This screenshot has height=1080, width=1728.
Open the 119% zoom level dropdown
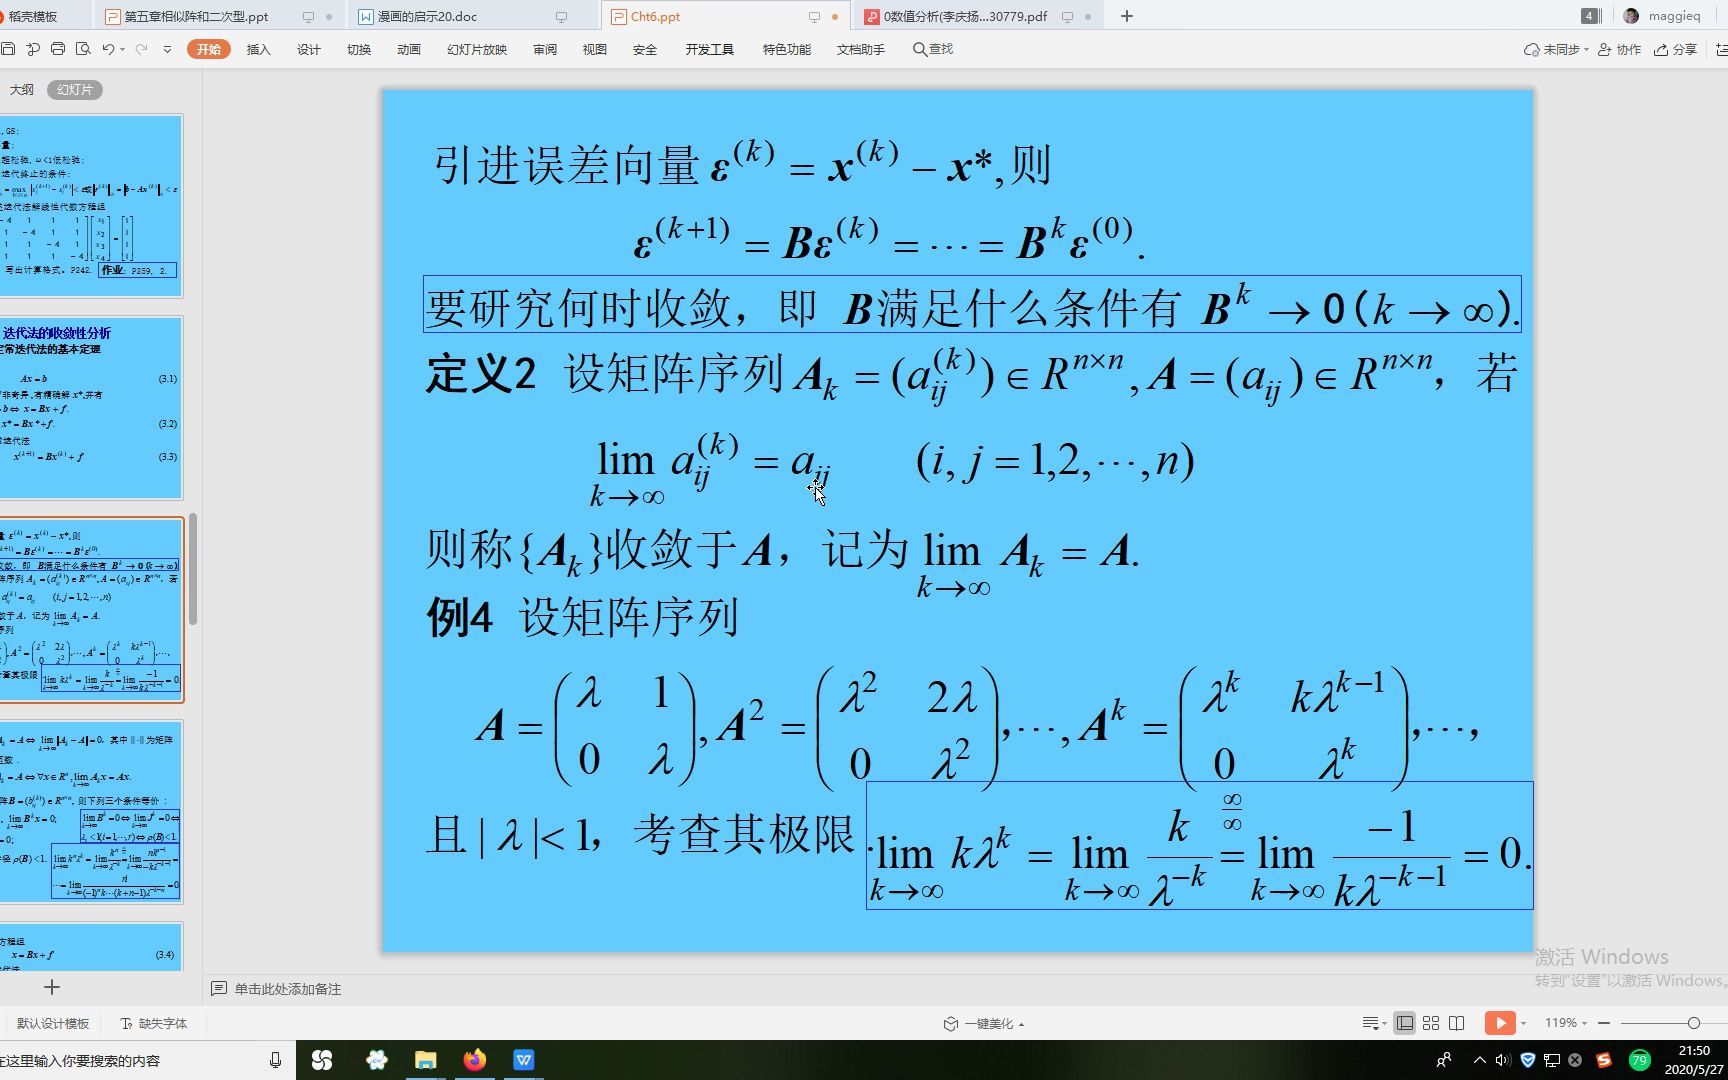click(1567, 1023)
